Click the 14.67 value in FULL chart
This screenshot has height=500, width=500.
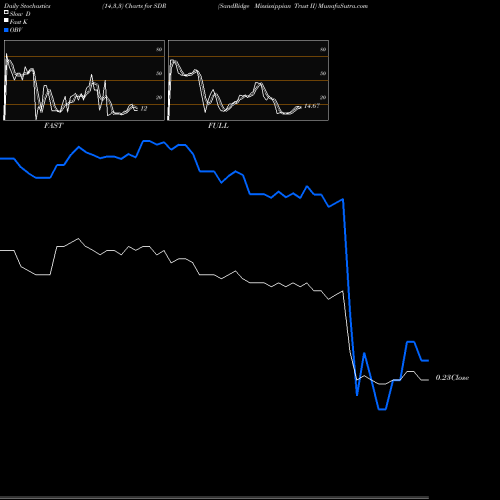click(x=312, y=106)
